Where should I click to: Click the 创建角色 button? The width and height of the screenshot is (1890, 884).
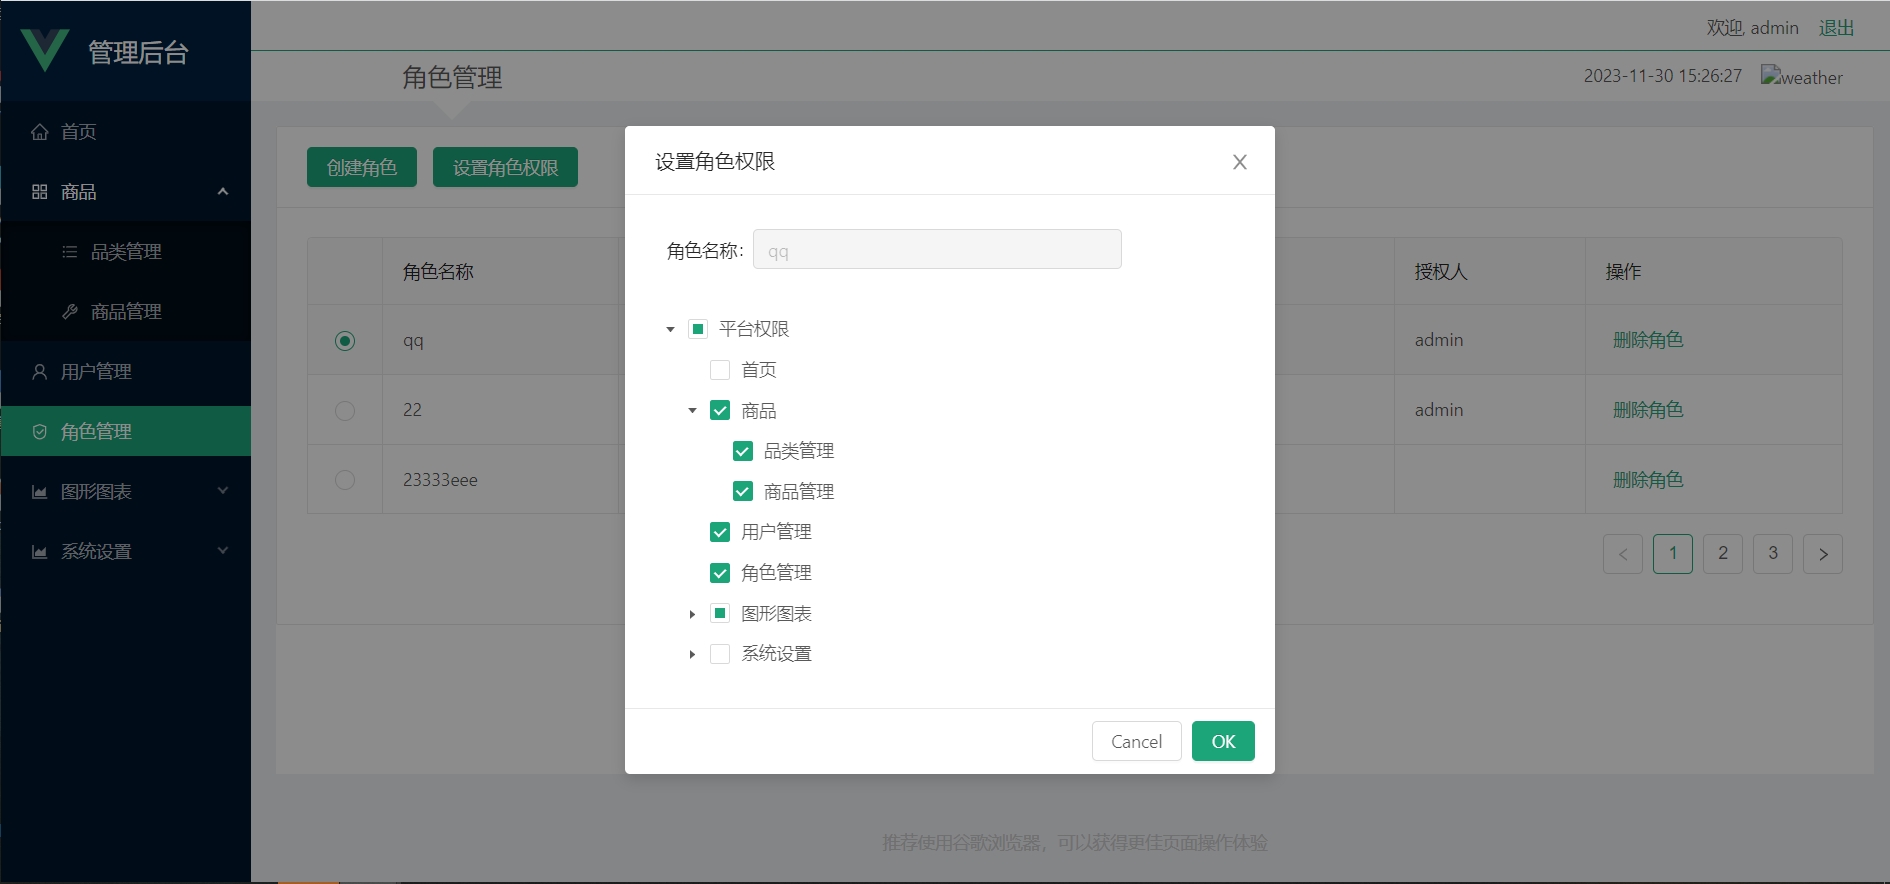click(362, 167)
